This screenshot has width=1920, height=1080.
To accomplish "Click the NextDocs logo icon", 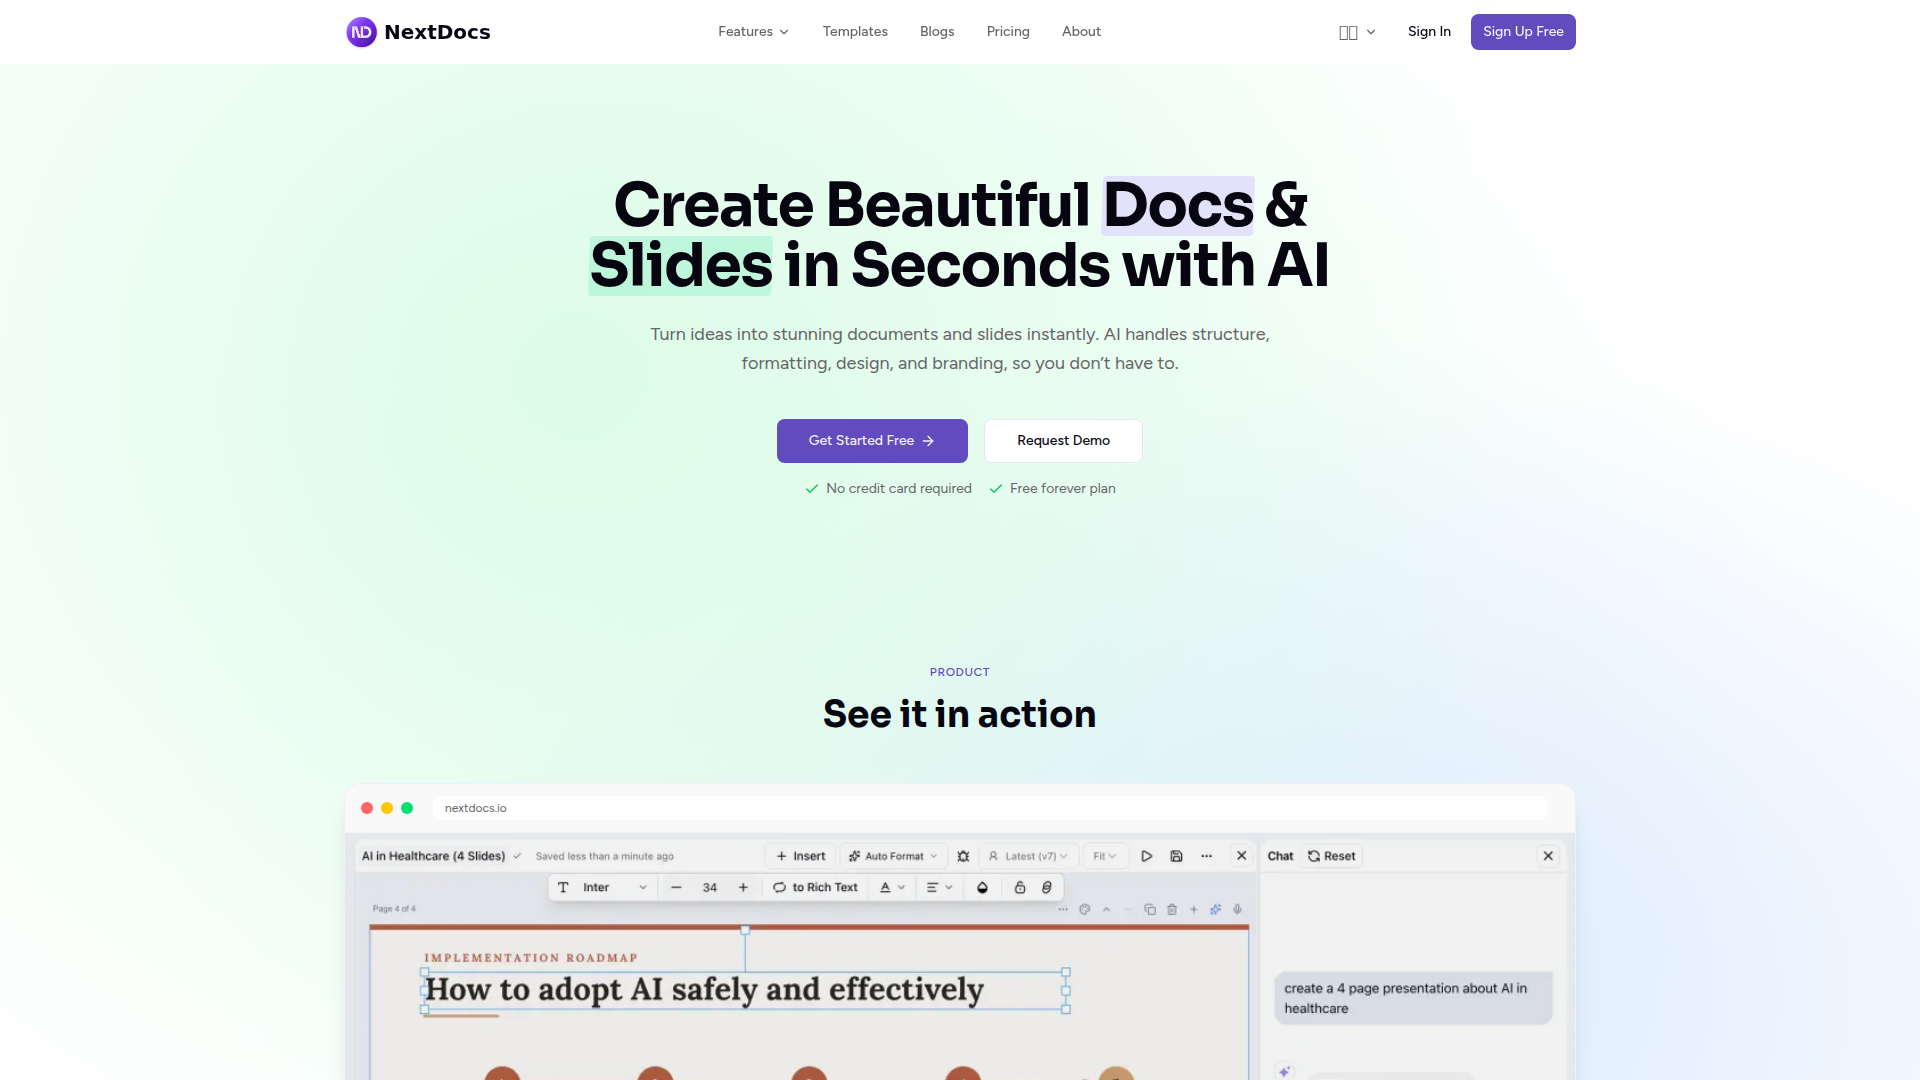I will [361, 32].
